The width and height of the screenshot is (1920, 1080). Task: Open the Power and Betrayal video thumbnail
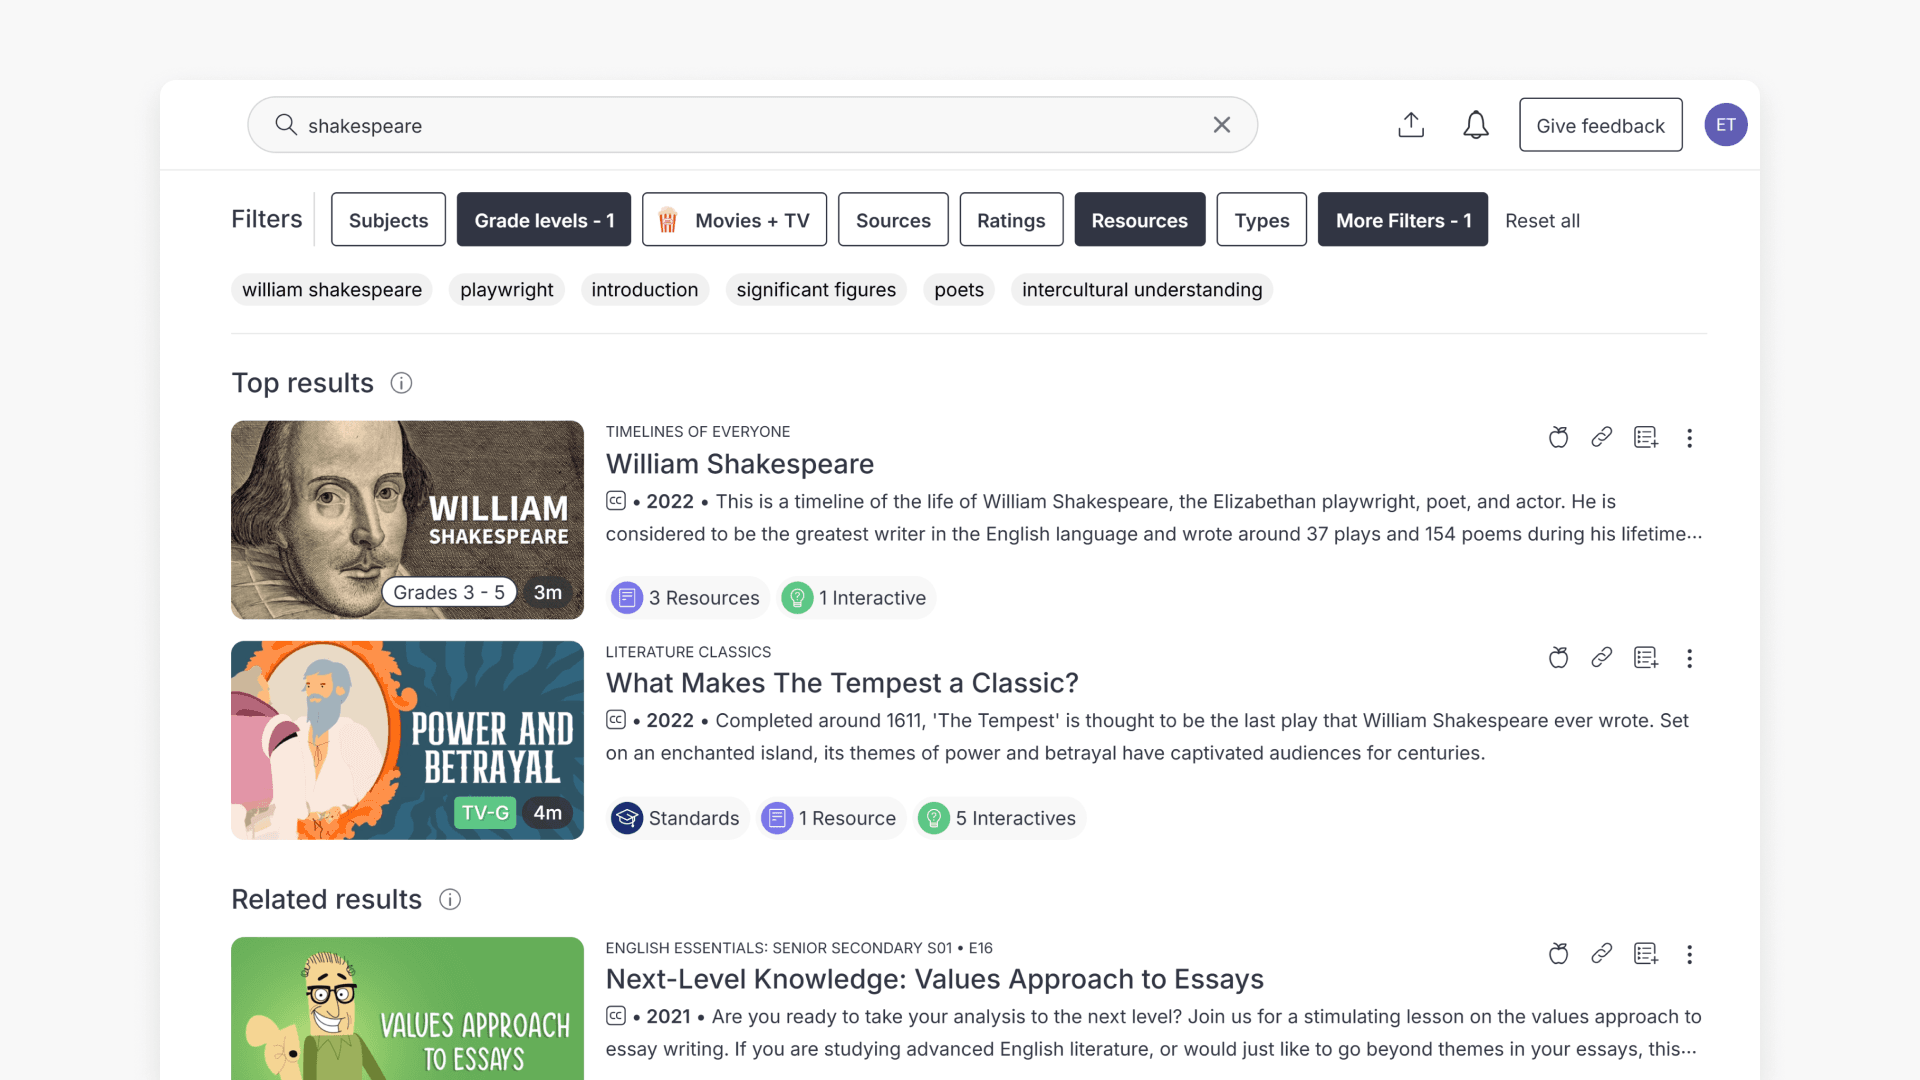(x=407, y=740)
